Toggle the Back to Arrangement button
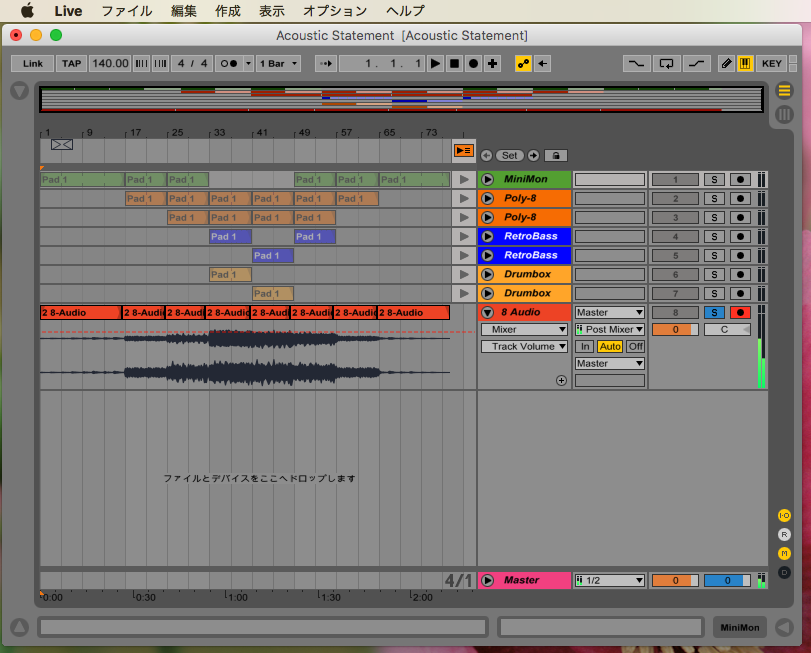The height and width of the screenshot is (653, 811). click(x=463, y=150)
